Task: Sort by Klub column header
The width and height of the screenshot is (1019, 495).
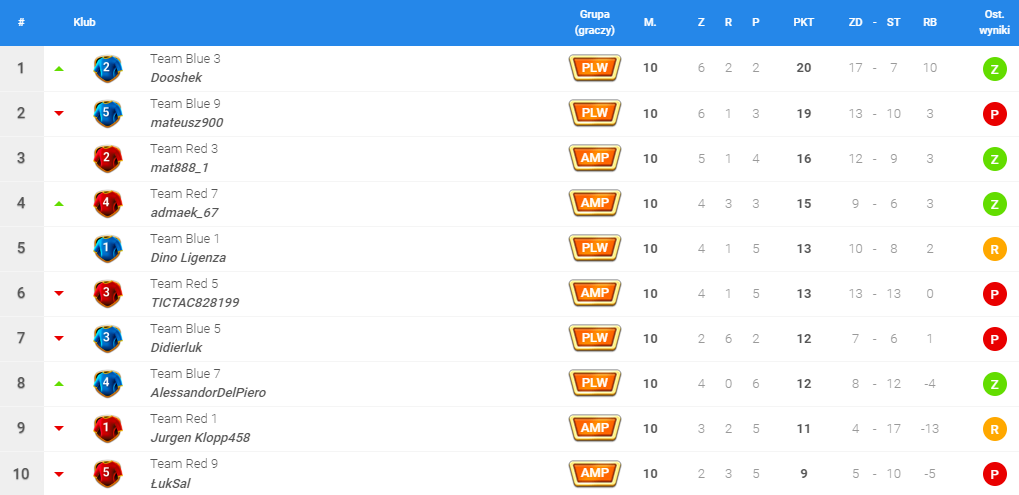Action: point(84,22)
